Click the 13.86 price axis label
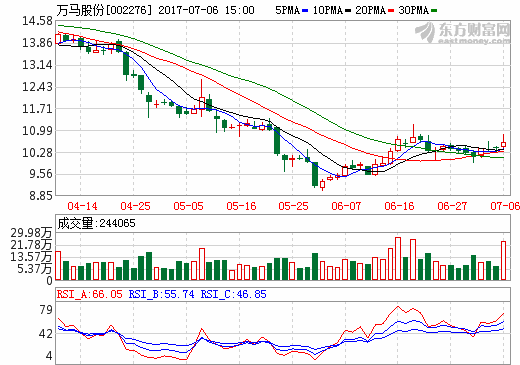This screenshot has width=520, height=365. [37, 43]
